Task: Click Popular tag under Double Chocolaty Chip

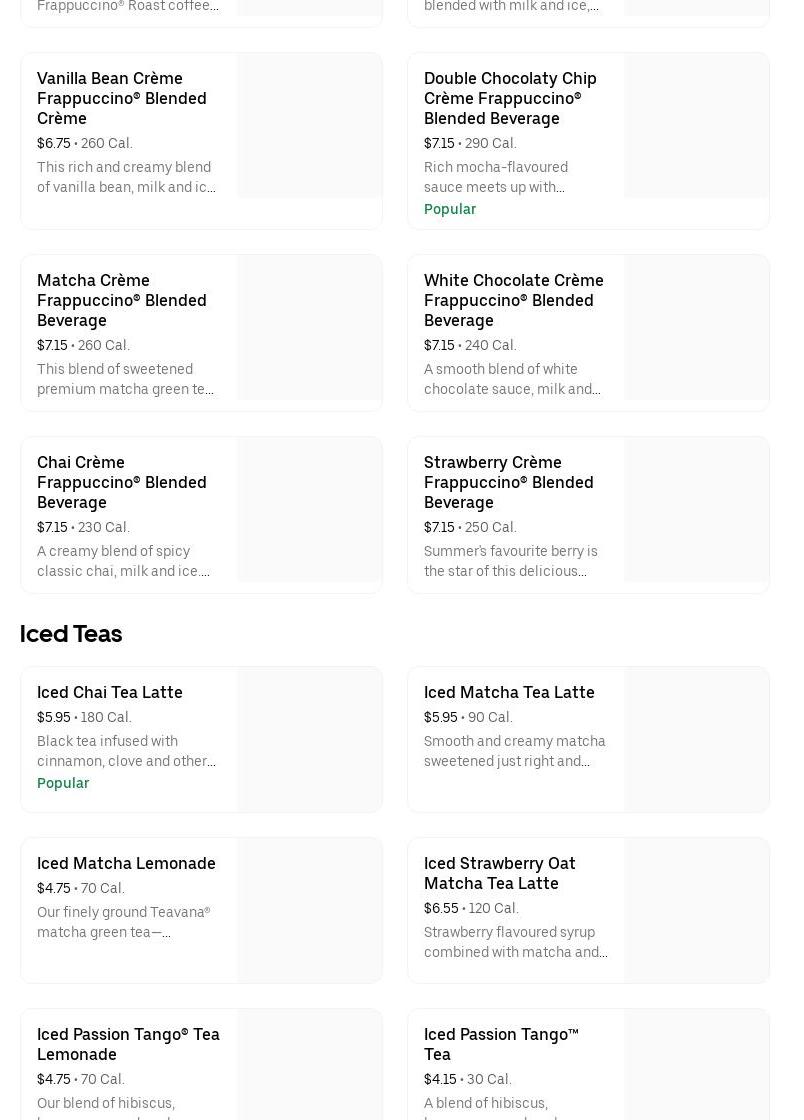Action: click(450, 209)
